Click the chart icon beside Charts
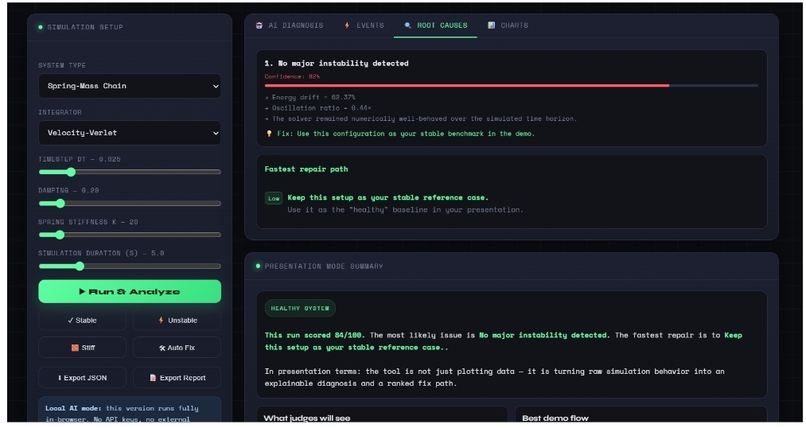This screenshot has height=428, width=806. [491, 25]
